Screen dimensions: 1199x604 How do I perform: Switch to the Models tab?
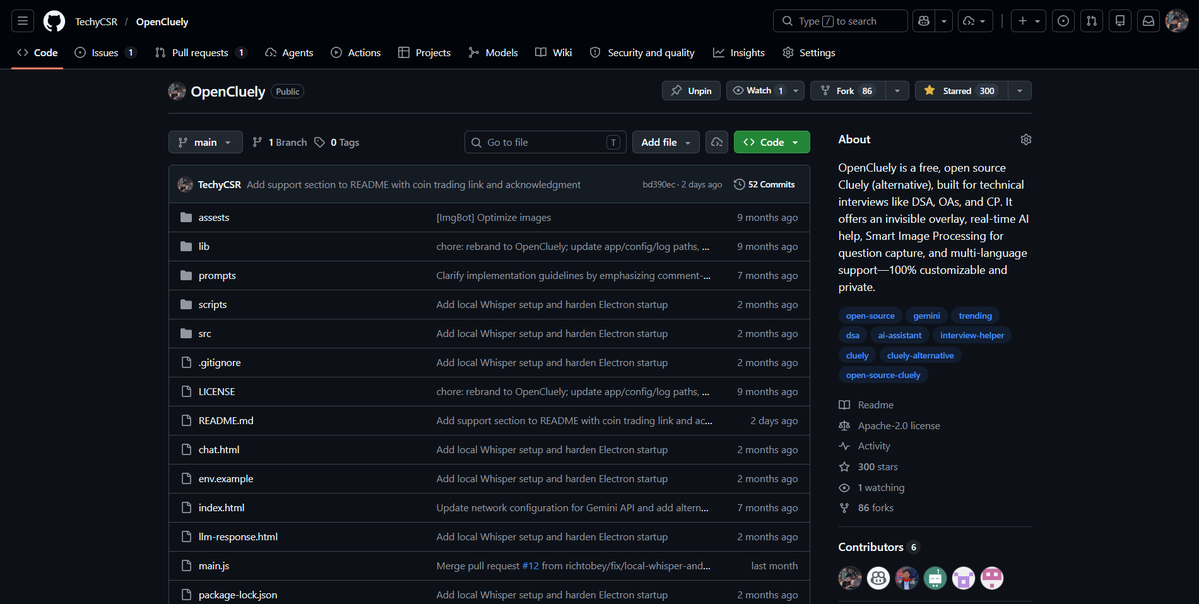click(x=493, y=53)
